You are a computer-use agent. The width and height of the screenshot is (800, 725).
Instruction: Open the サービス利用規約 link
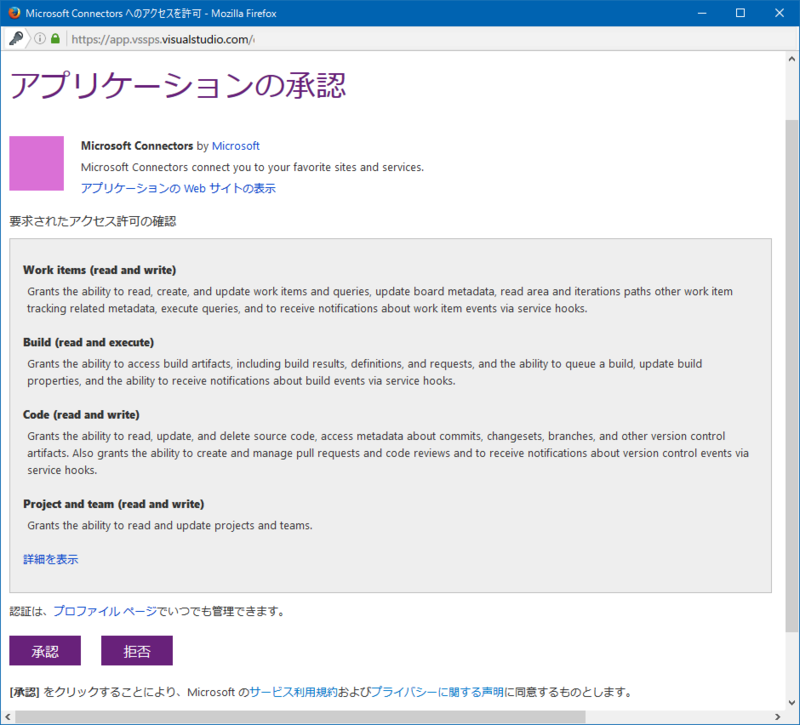coord(293,692)
